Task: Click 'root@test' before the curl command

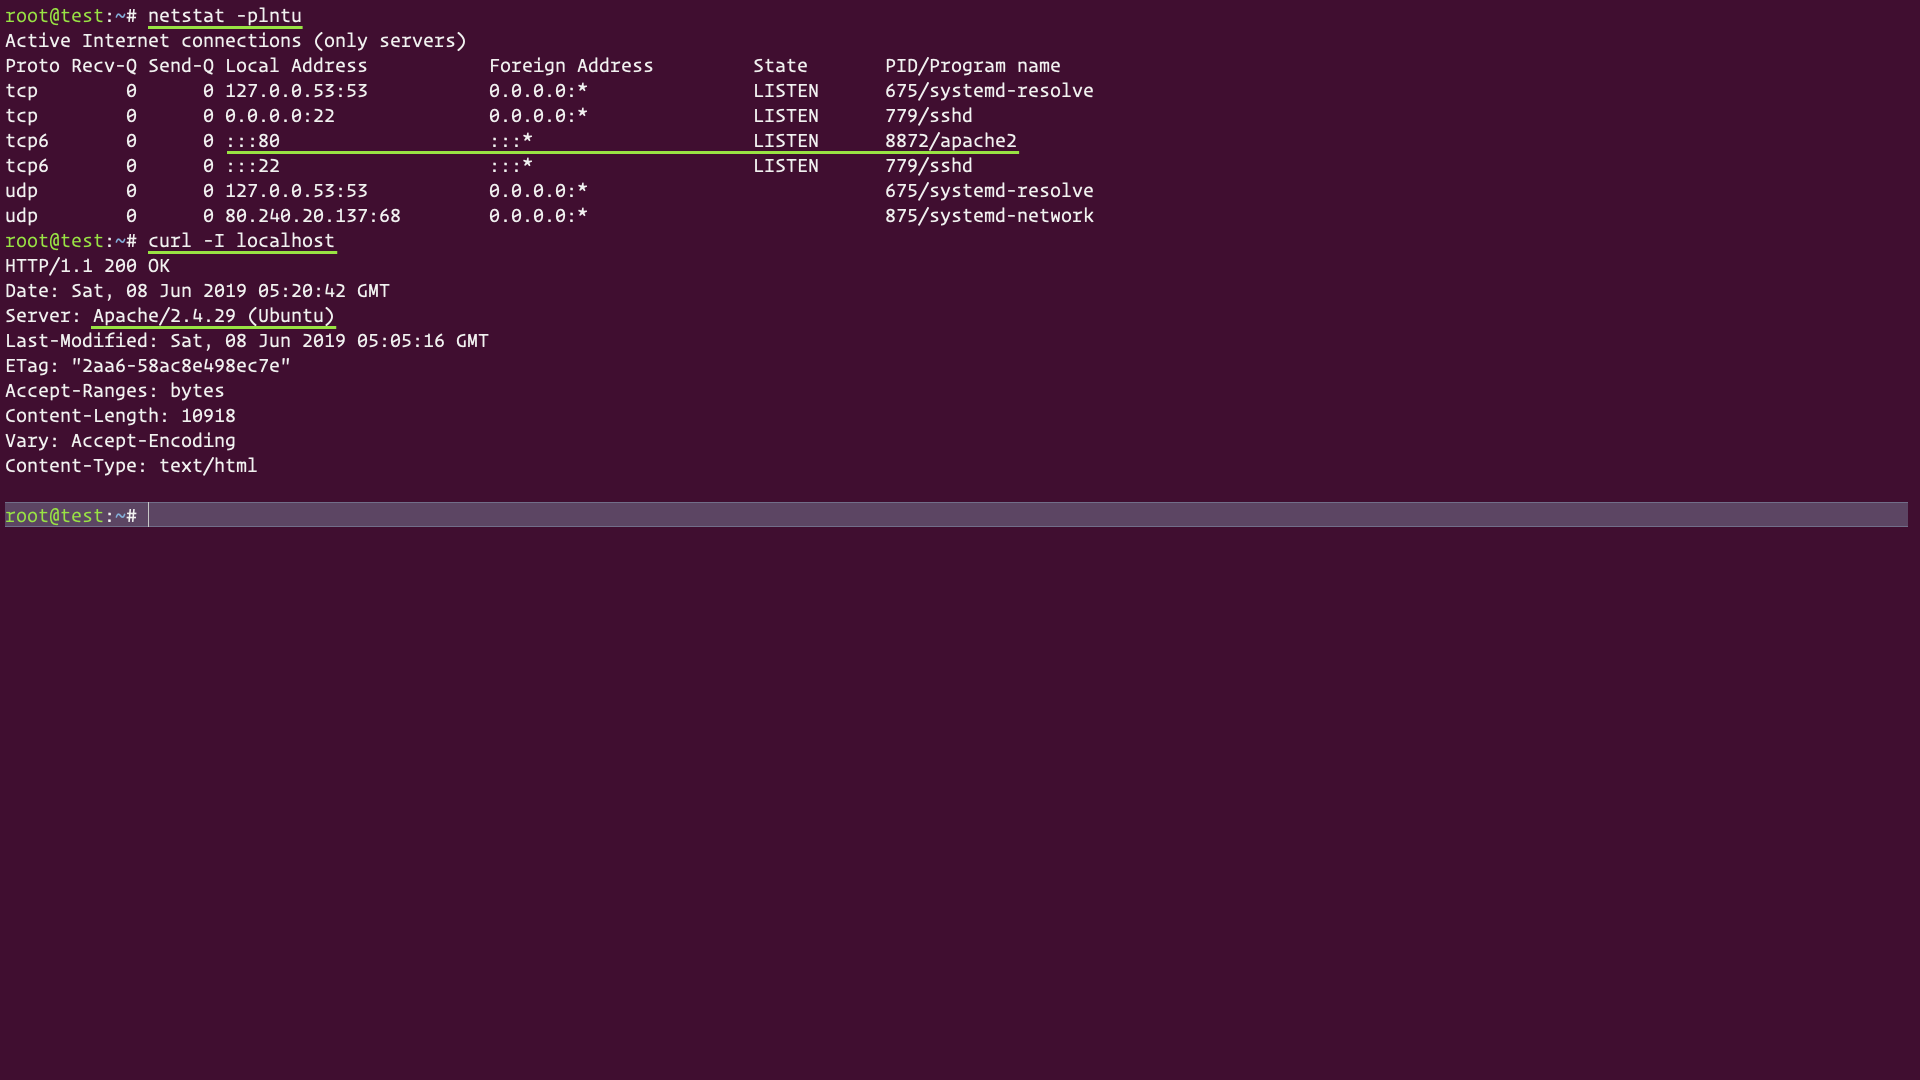Action: (55, 241)
